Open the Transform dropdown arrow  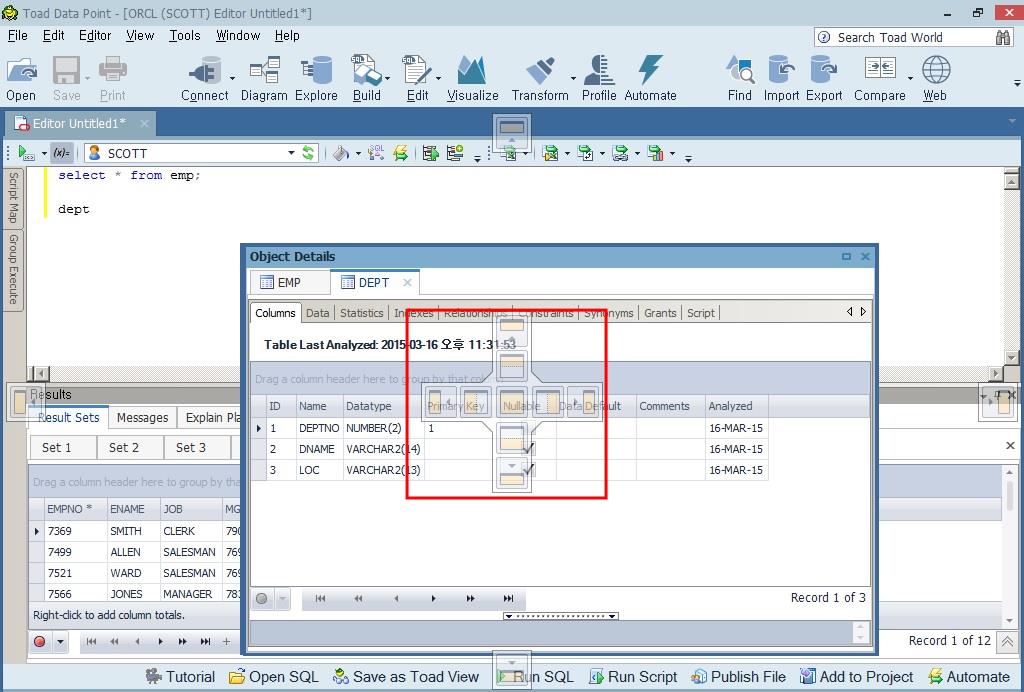(x=573, y=78)
